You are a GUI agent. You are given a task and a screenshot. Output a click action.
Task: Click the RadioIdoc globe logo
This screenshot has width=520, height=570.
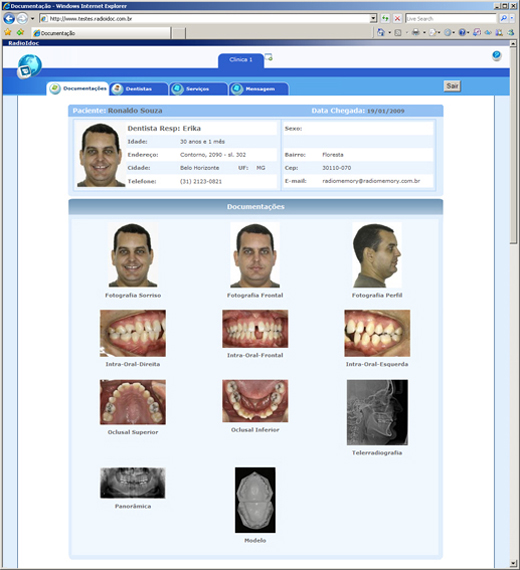click(29, 66)
